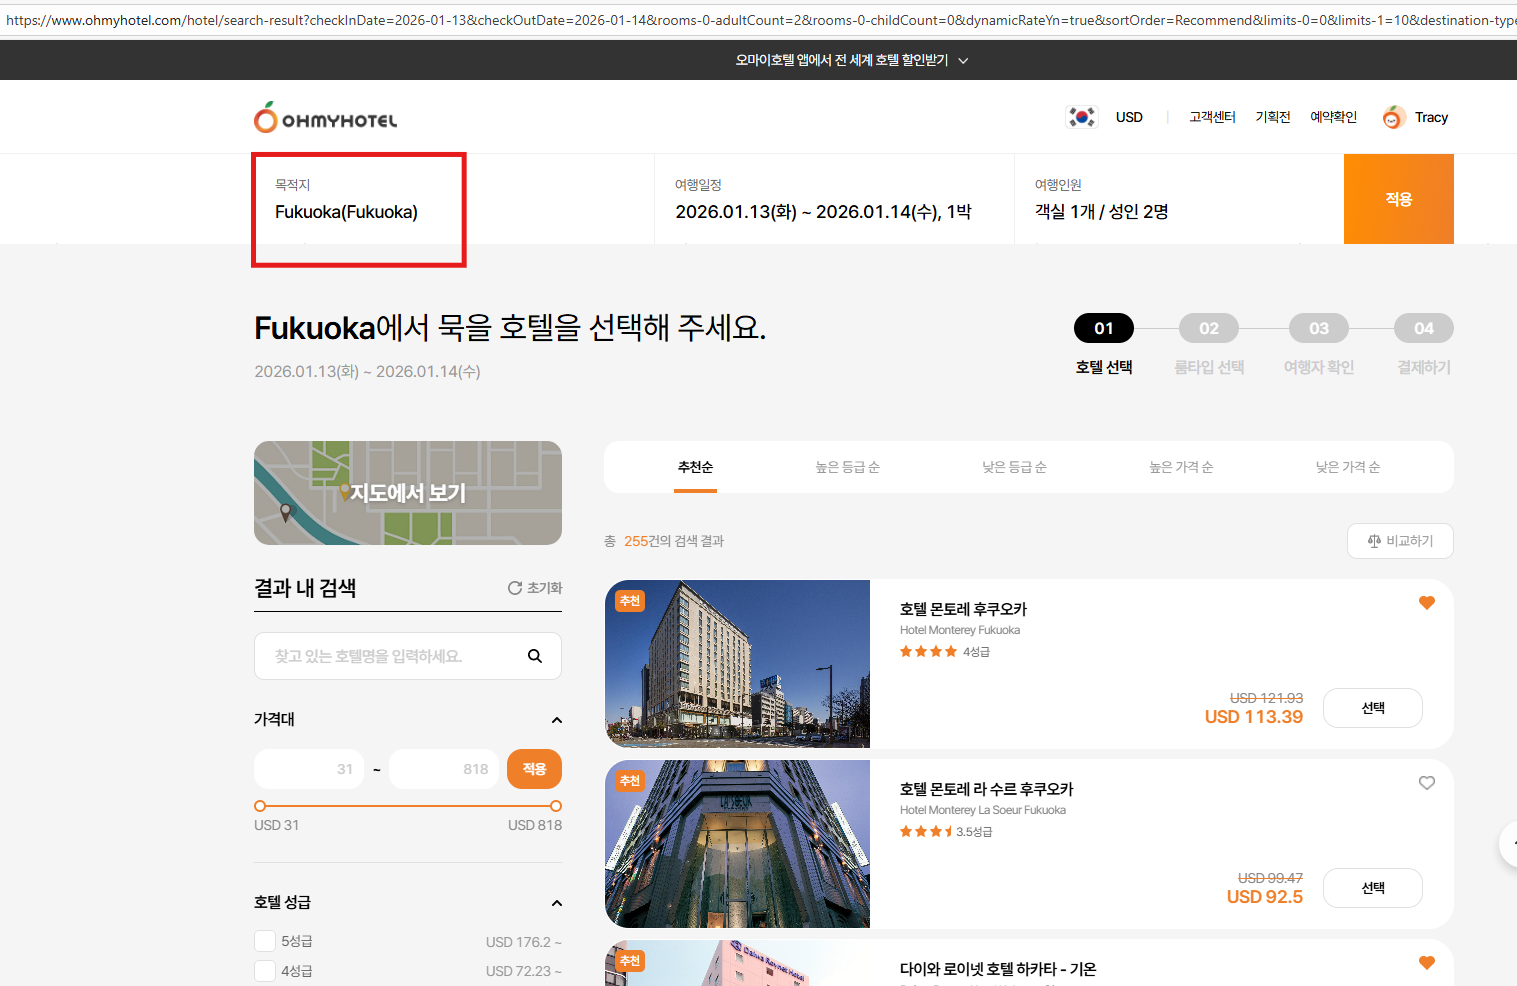Screen dimensions: 1517x986
Task: Click the minimum price slider handle
Action: tap(260, 806)
